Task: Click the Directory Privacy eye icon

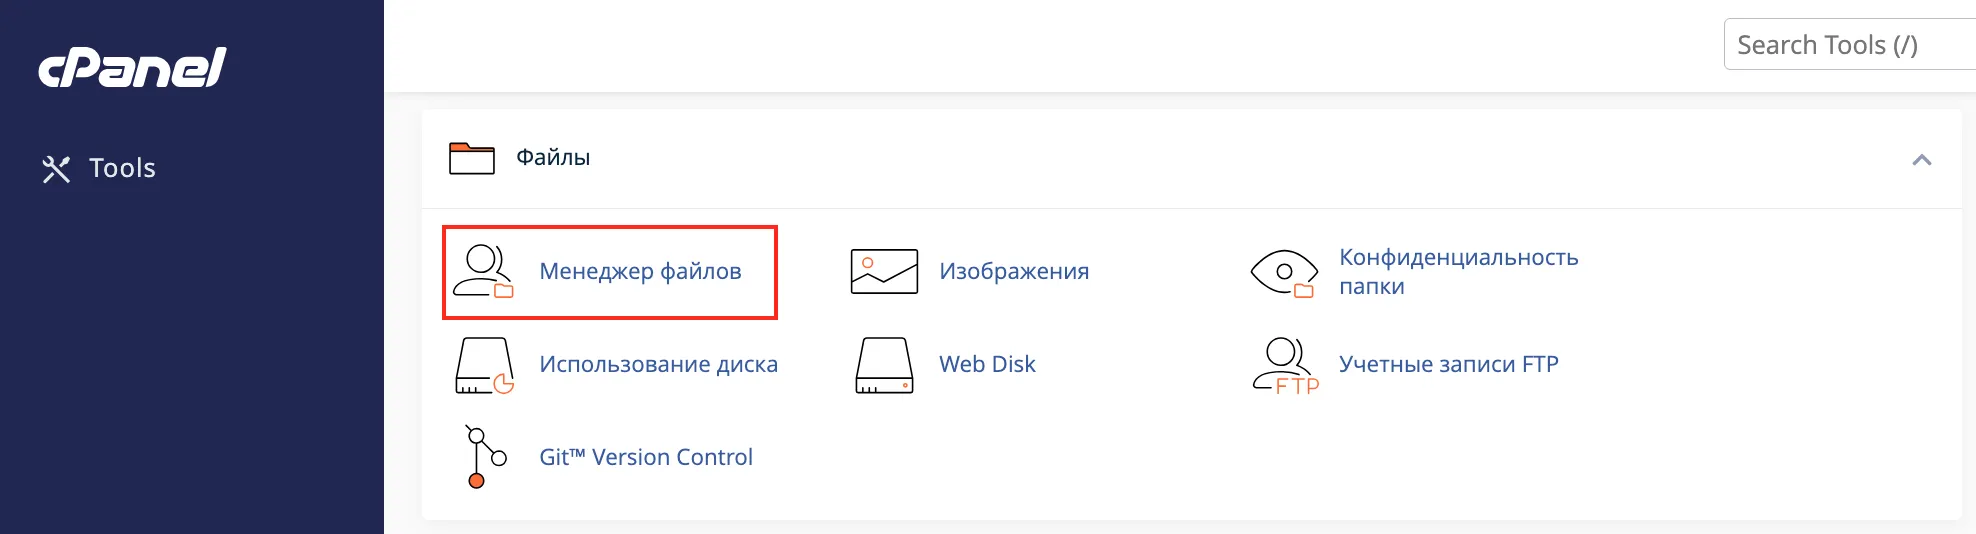Action: point(1284,272)
